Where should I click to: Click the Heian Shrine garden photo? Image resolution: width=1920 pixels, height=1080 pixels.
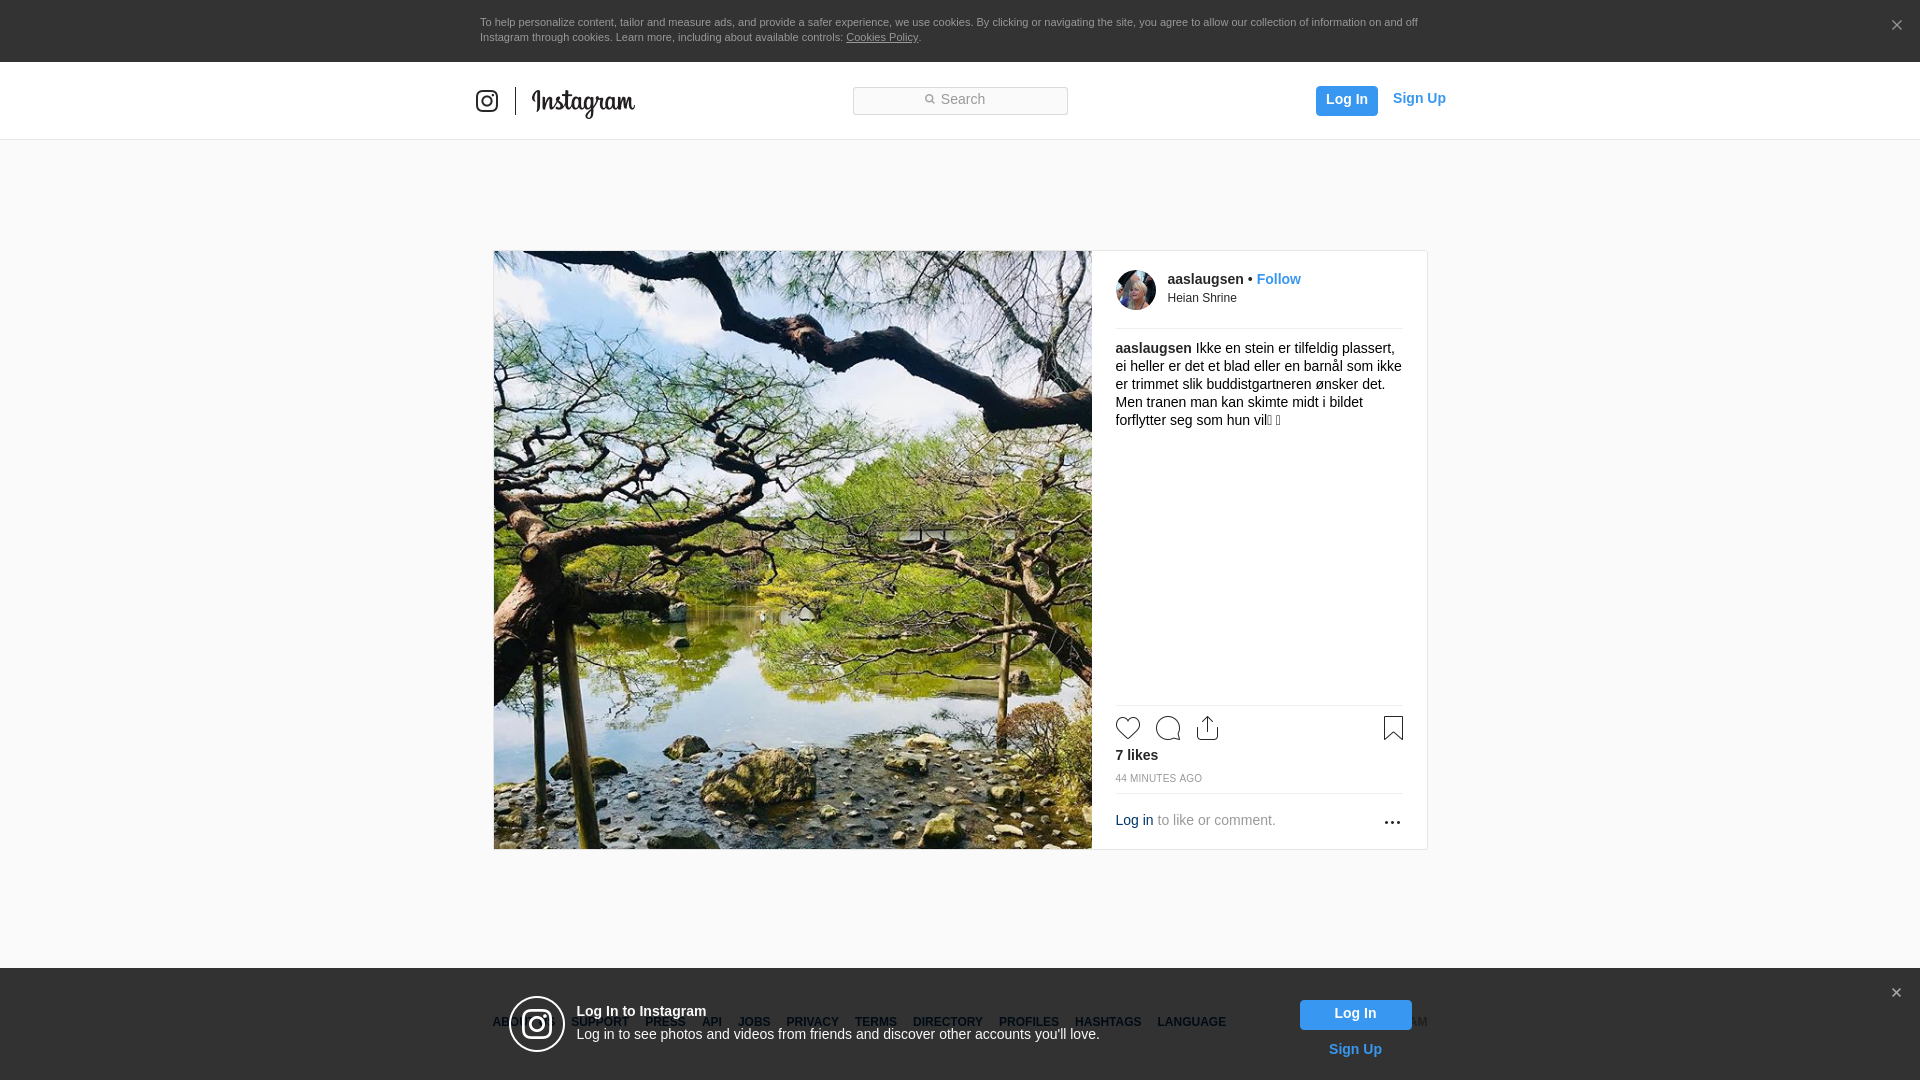pyautogui.click(x=793, y=550)
